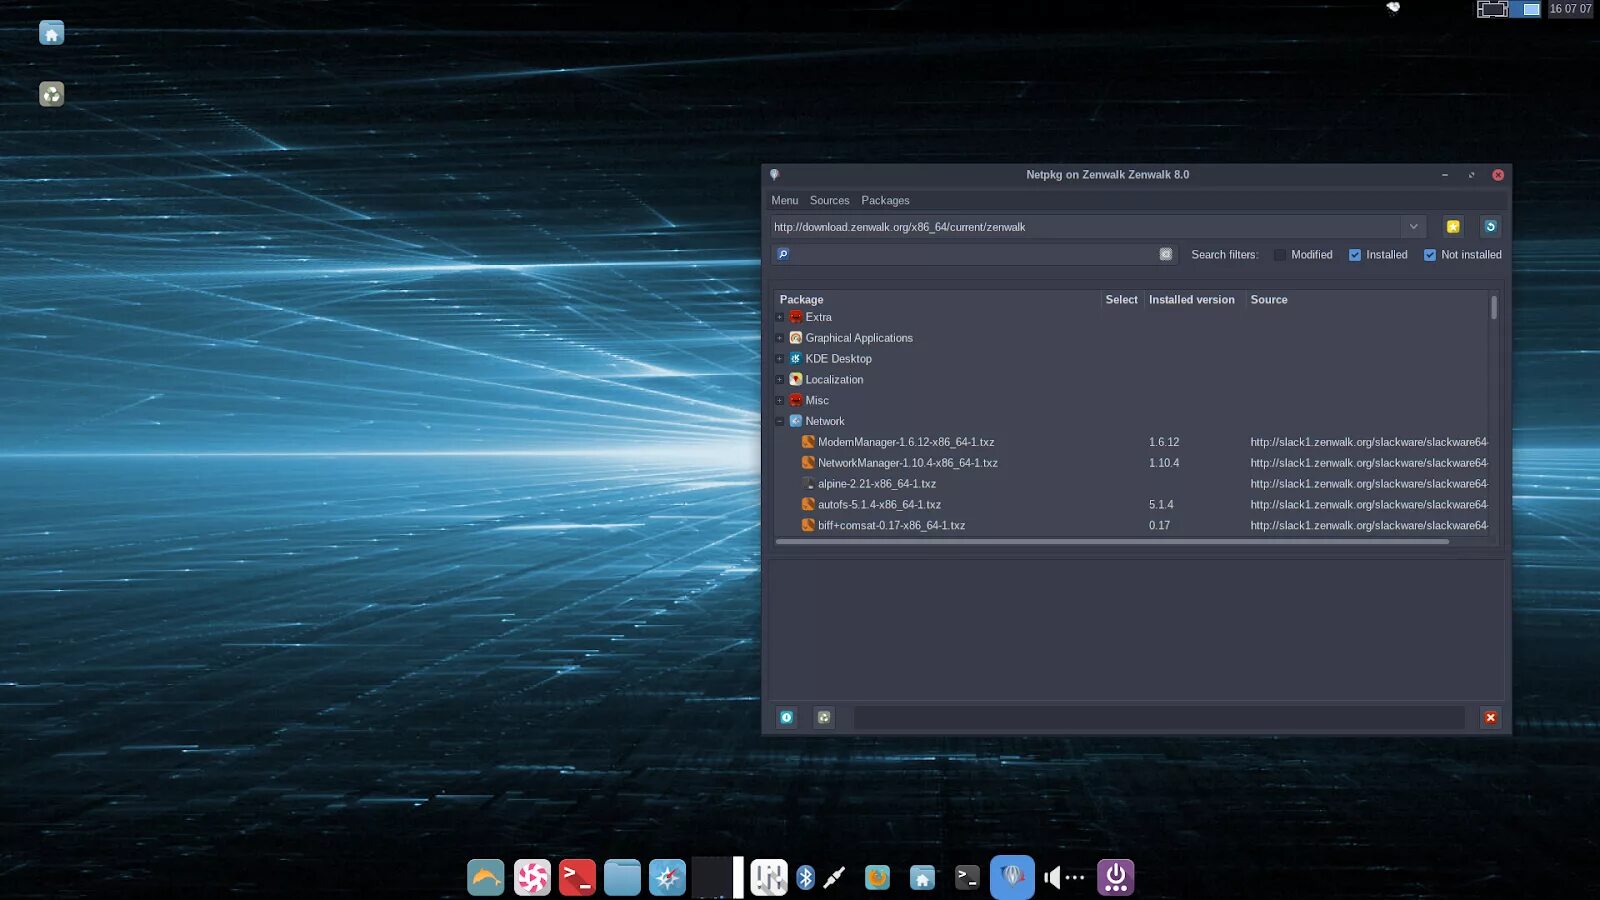The image size is (1600, 900).
Task: Click the purple power button in dock
Action: [1115, 878]
